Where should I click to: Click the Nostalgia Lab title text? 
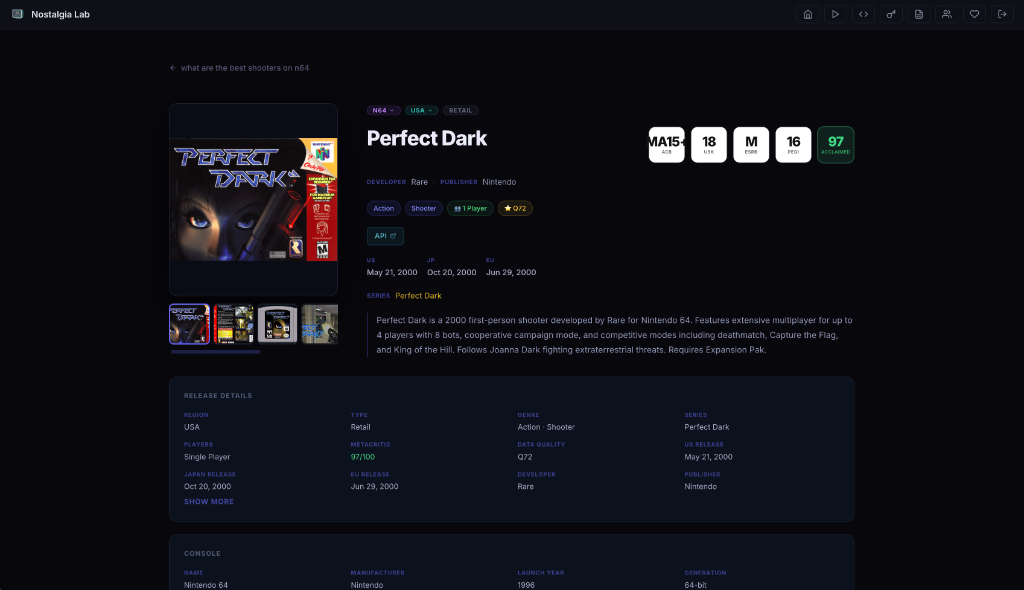tap(60, 14)
